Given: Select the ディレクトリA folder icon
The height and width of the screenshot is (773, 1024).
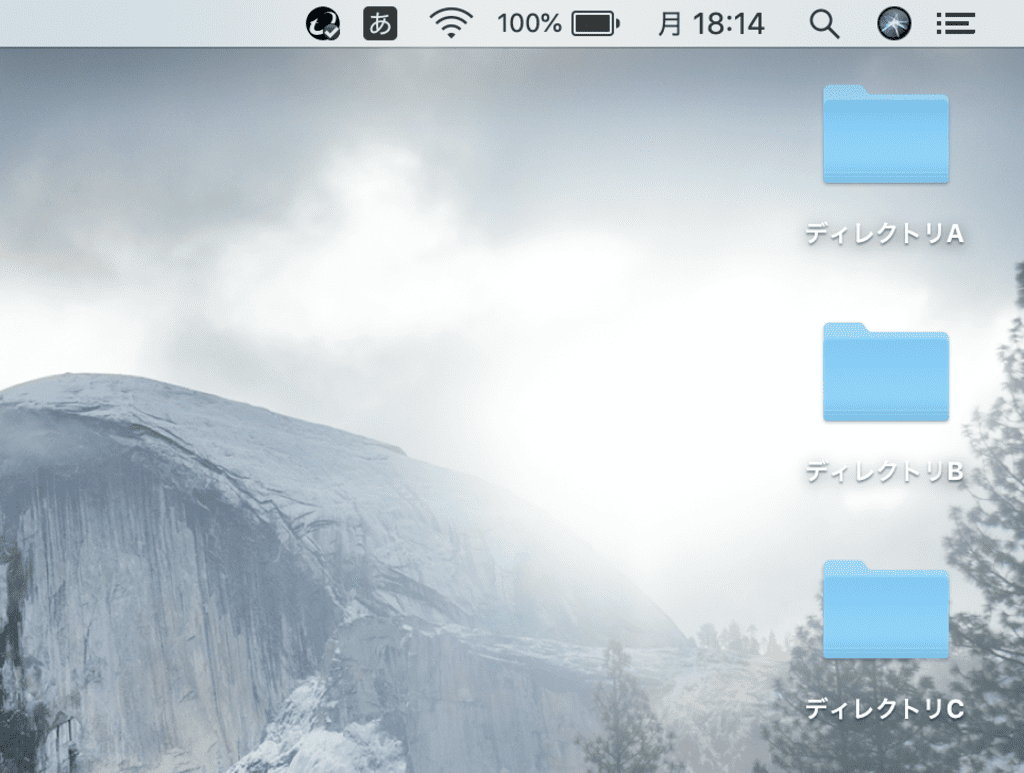Looking at the screenshot, I should tap(885, 136).
